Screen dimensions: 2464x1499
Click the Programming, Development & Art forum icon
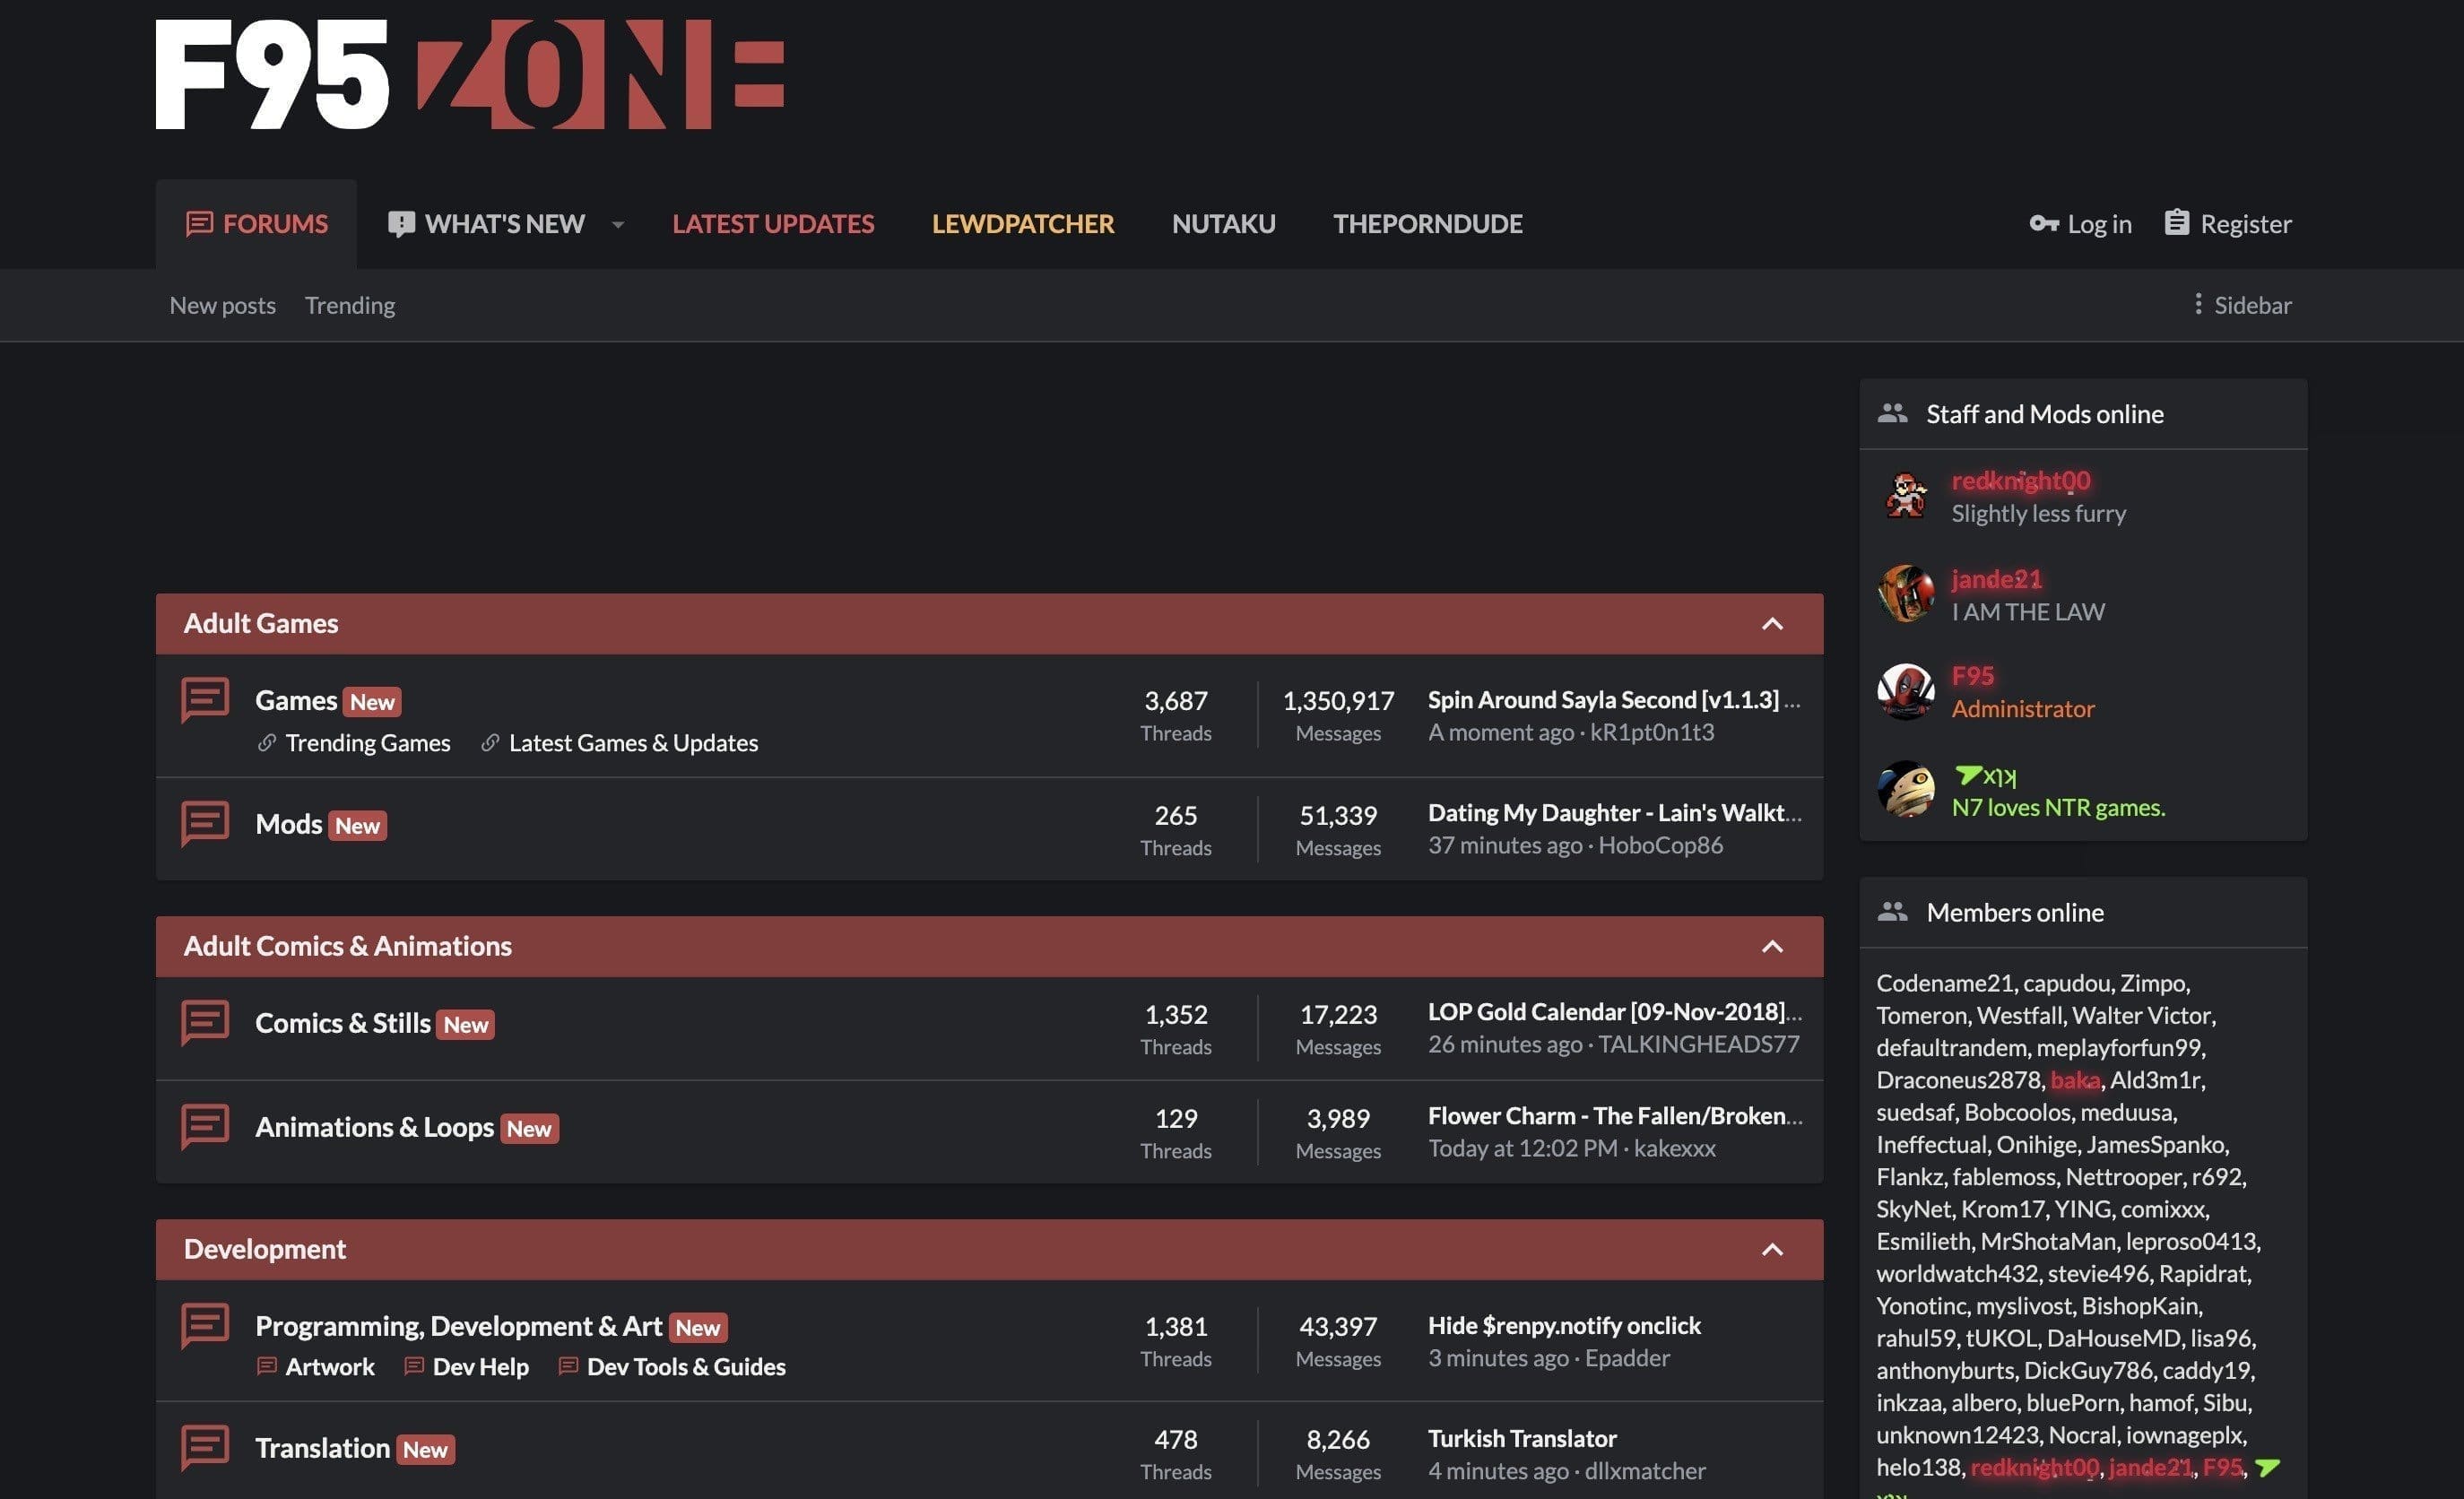(205, 1326)
